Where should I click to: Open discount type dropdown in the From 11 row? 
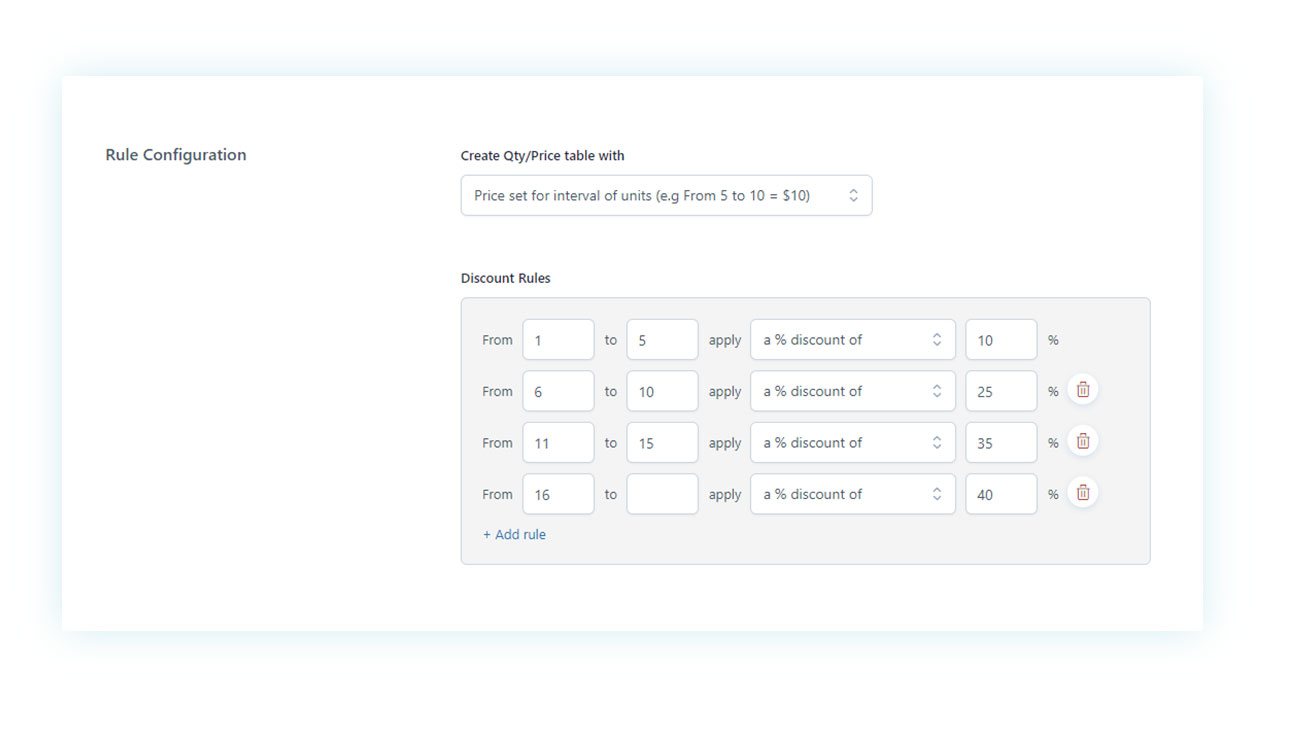point(853,443)
